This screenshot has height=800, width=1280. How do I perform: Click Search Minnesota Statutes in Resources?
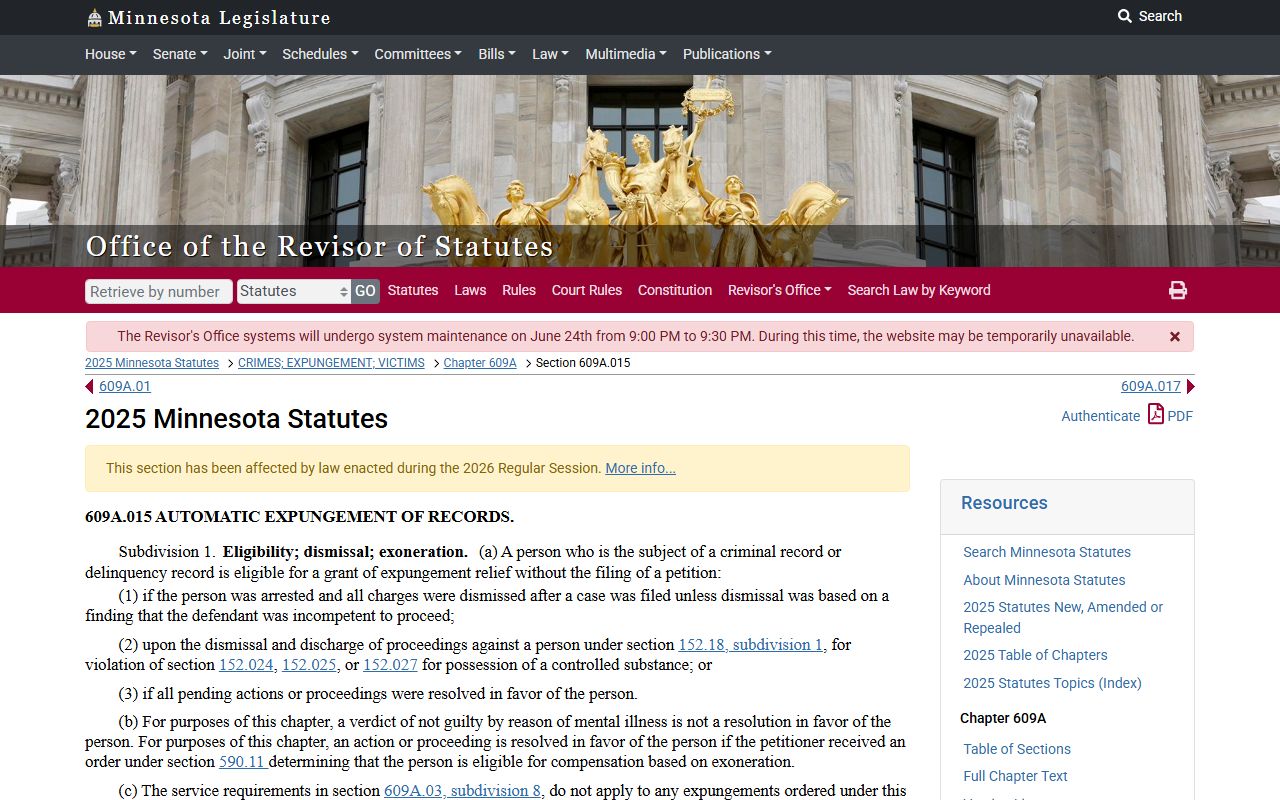(x=1047, y=552)
